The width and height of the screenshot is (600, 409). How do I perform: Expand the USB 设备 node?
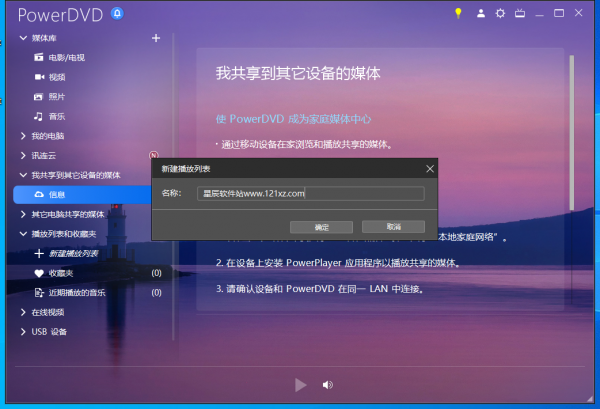click(x=23, y=331)
